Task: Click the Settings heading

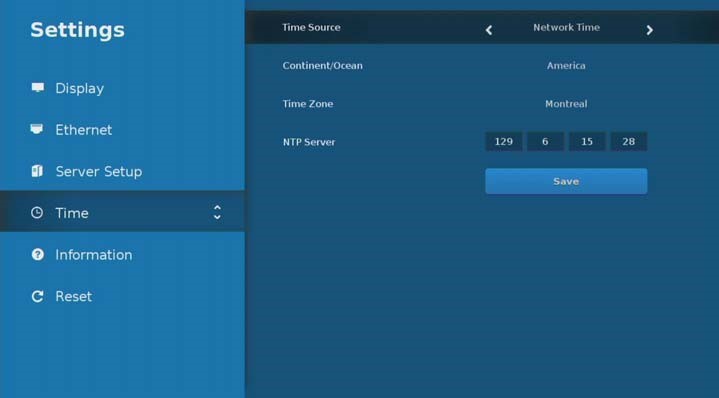Action: [77, 30]
